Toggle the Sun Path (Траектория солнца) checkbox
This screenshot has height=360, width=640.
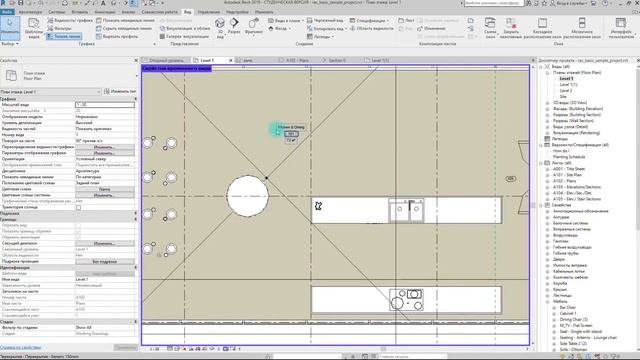(78, 207)
